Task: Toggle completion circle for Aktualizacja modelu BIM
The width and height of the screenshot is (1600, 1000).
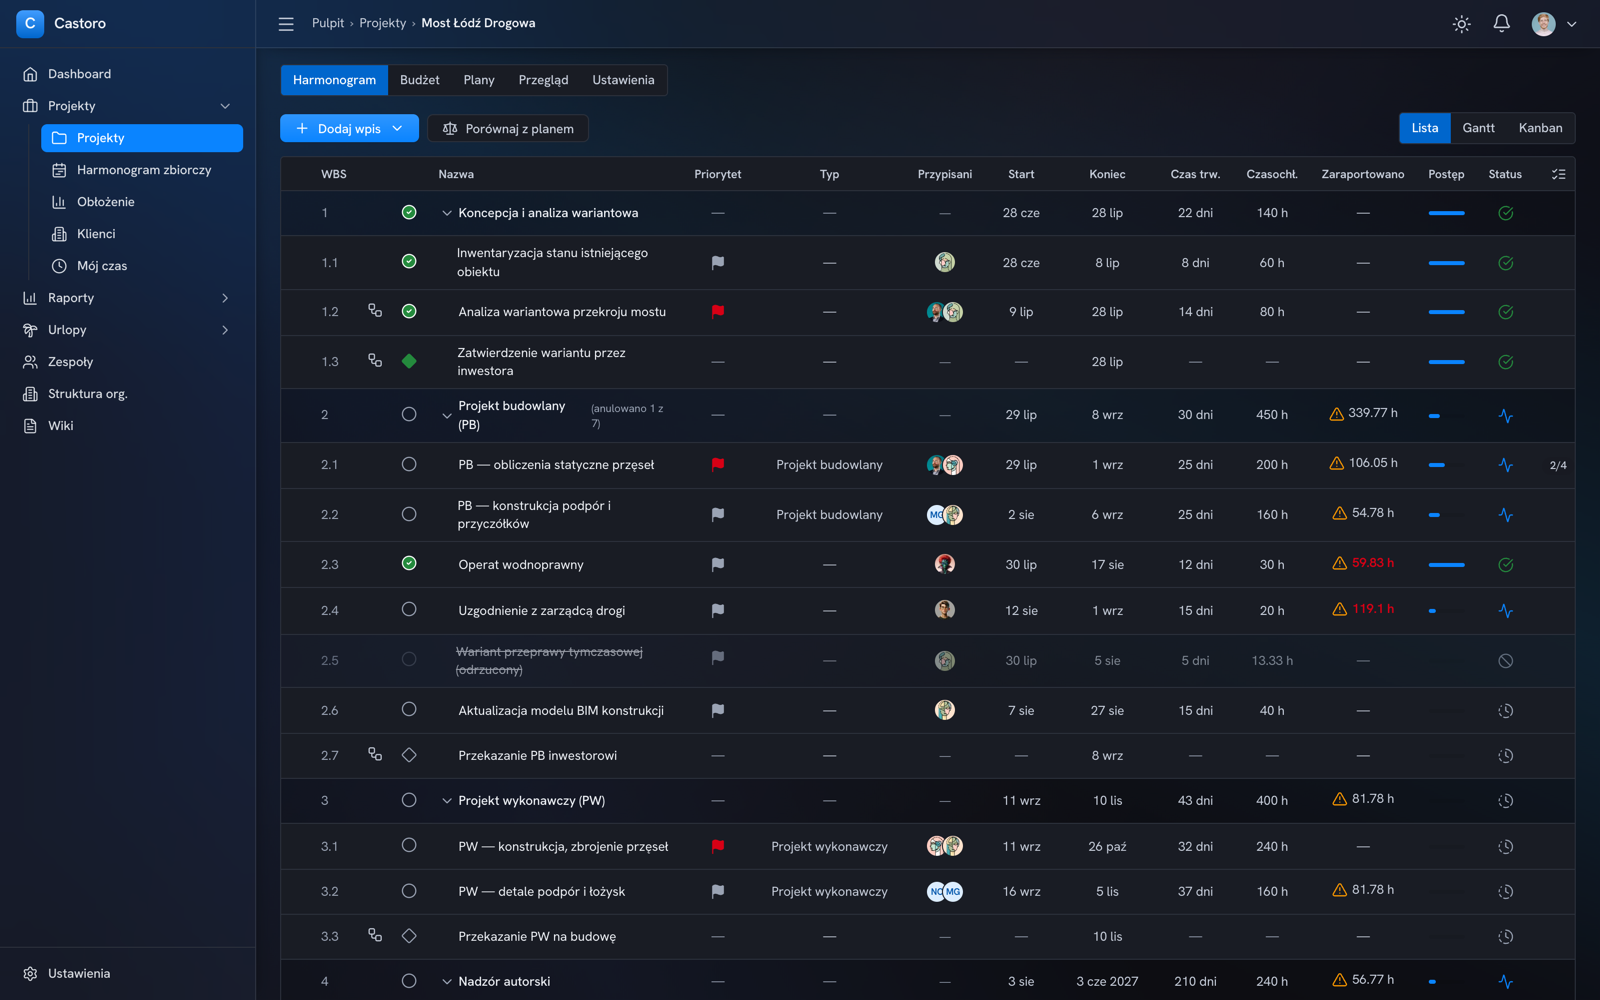Action: coord(409,709)
